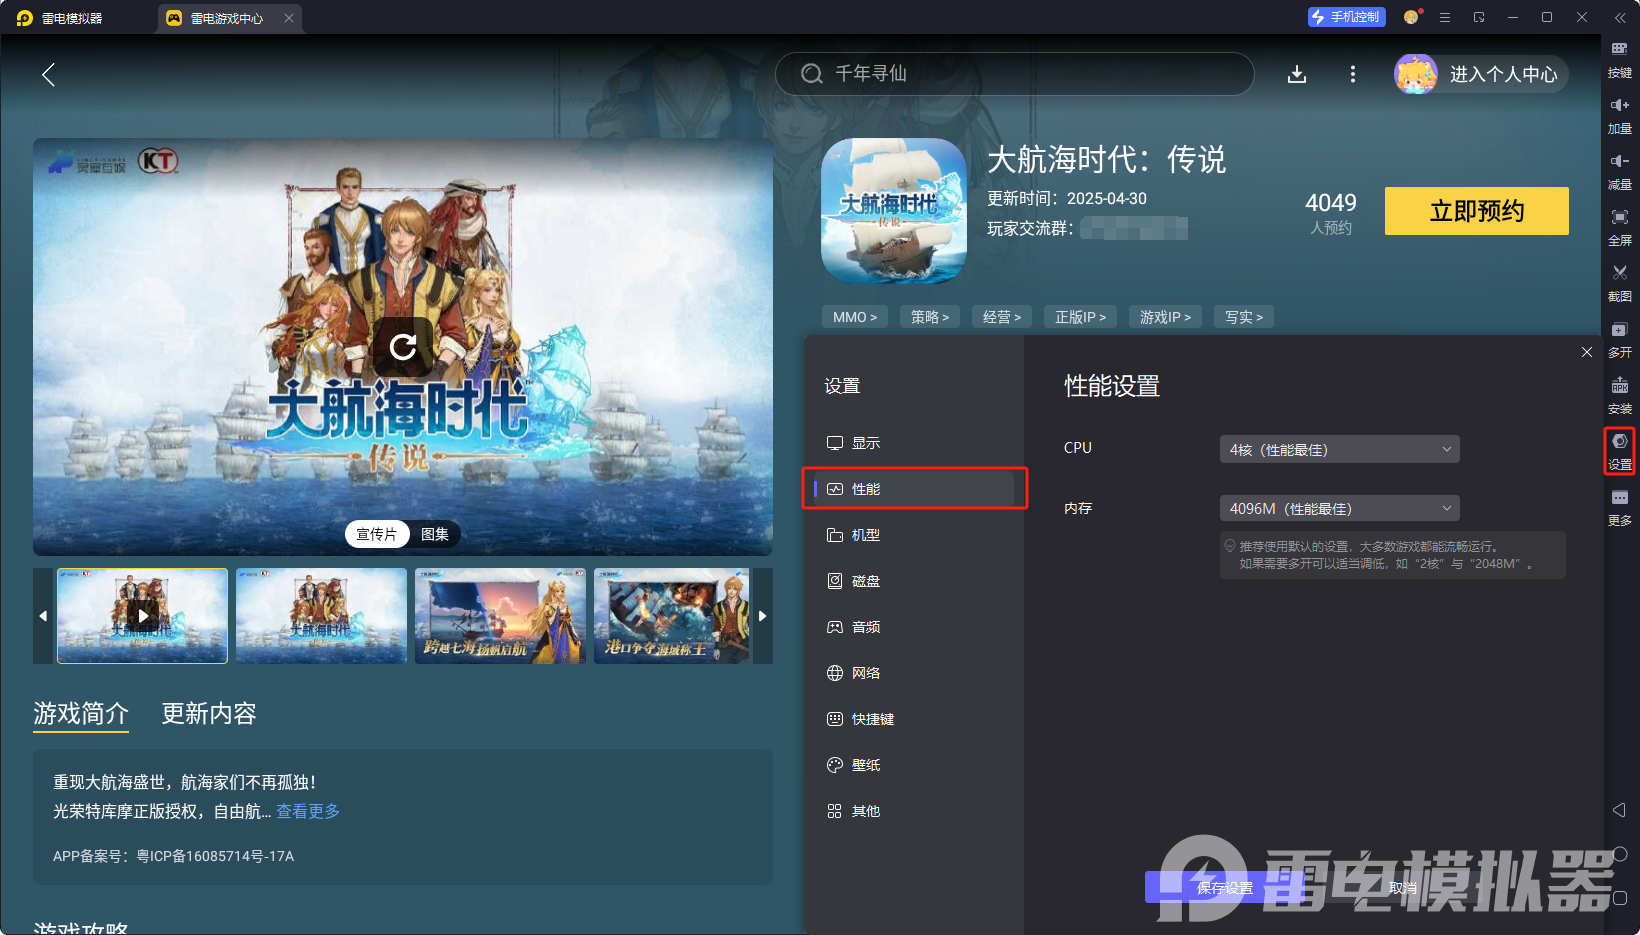Toggle 全屏 fullscreen mode in sidebar
The width and height of the screenshot is (1640, 935).
1619,226
